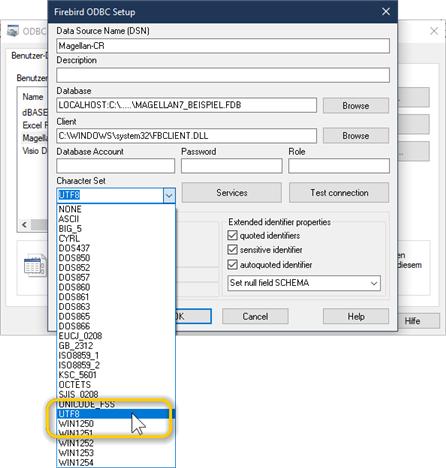Select GB_2312 character set
Screen dimensions: 446x468
point(116,346)
